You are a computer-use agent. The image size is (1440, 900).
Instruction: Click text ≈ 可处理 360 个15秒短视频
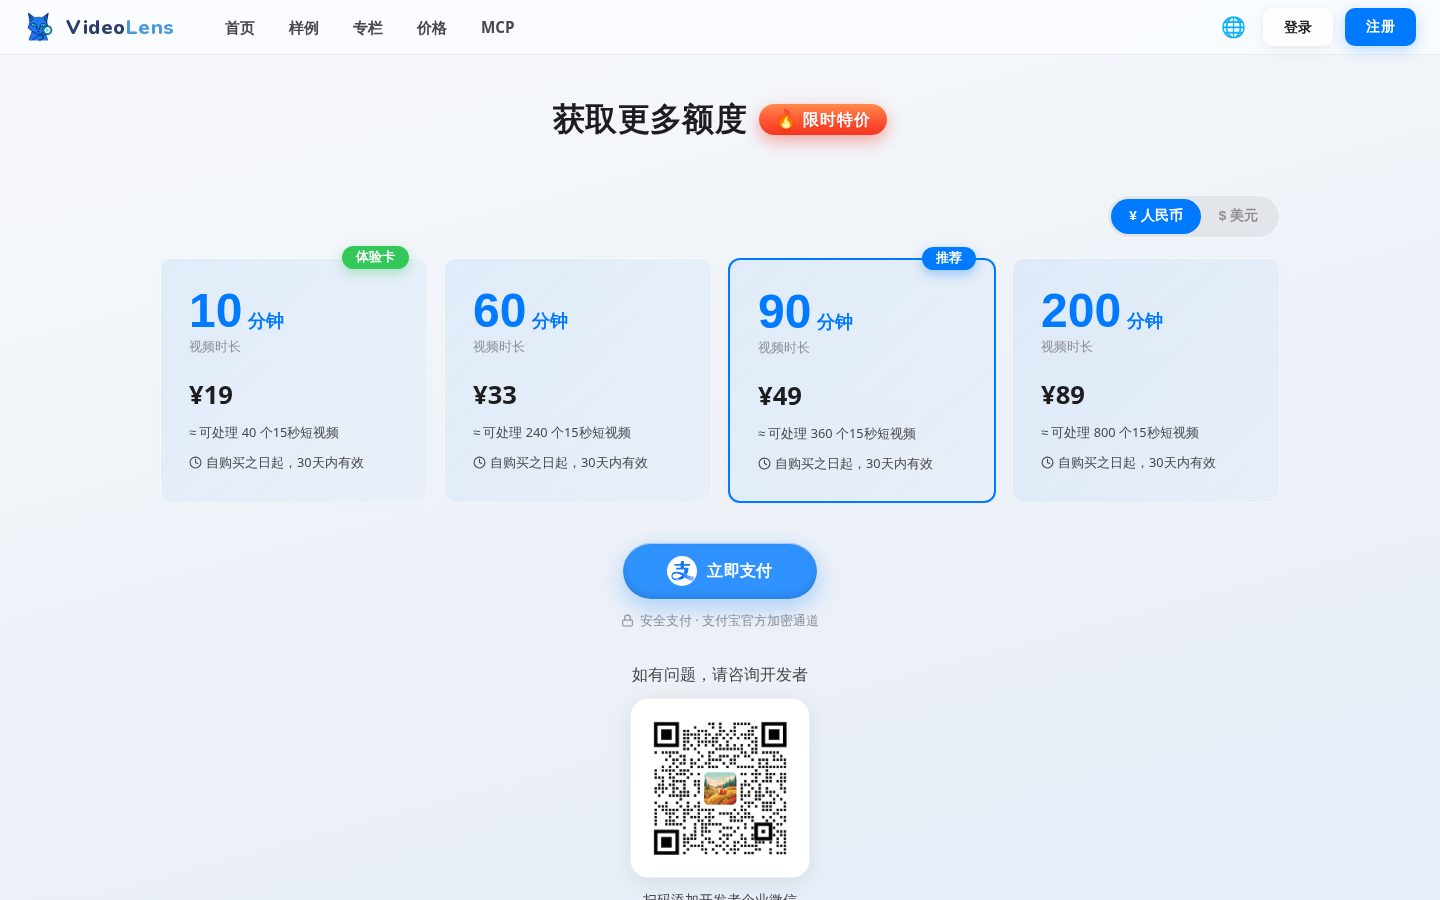(x=837, y=434)
